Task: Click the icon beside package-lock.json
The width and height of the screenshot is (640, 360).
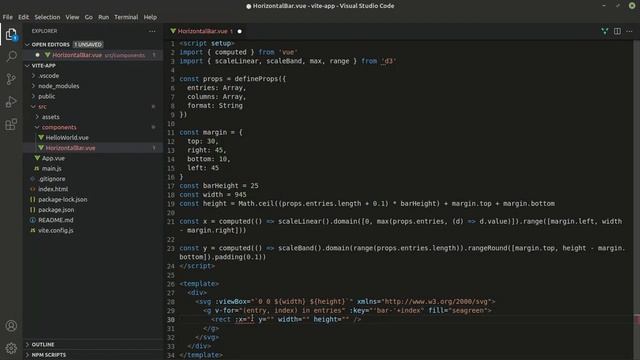Action: (33, 200)
